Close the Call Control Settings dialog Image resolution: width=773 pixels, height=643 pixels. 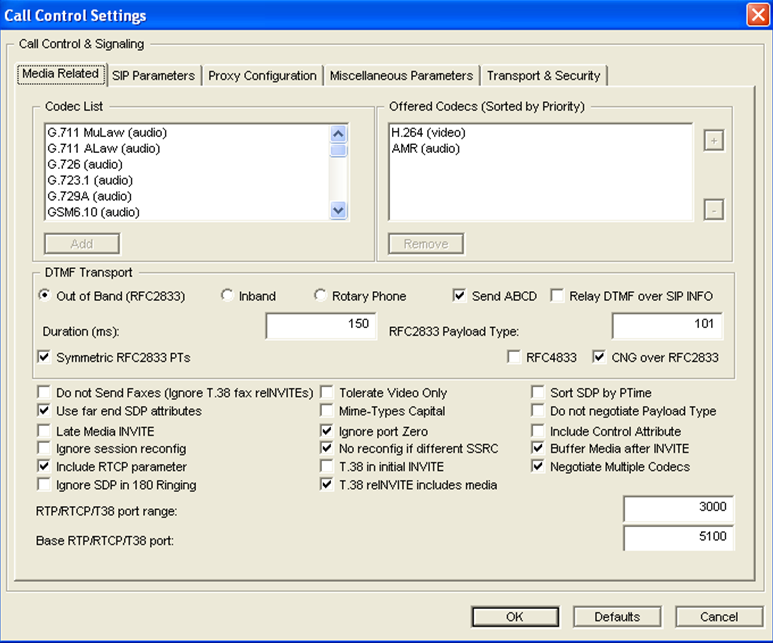[x=757, y=15]
